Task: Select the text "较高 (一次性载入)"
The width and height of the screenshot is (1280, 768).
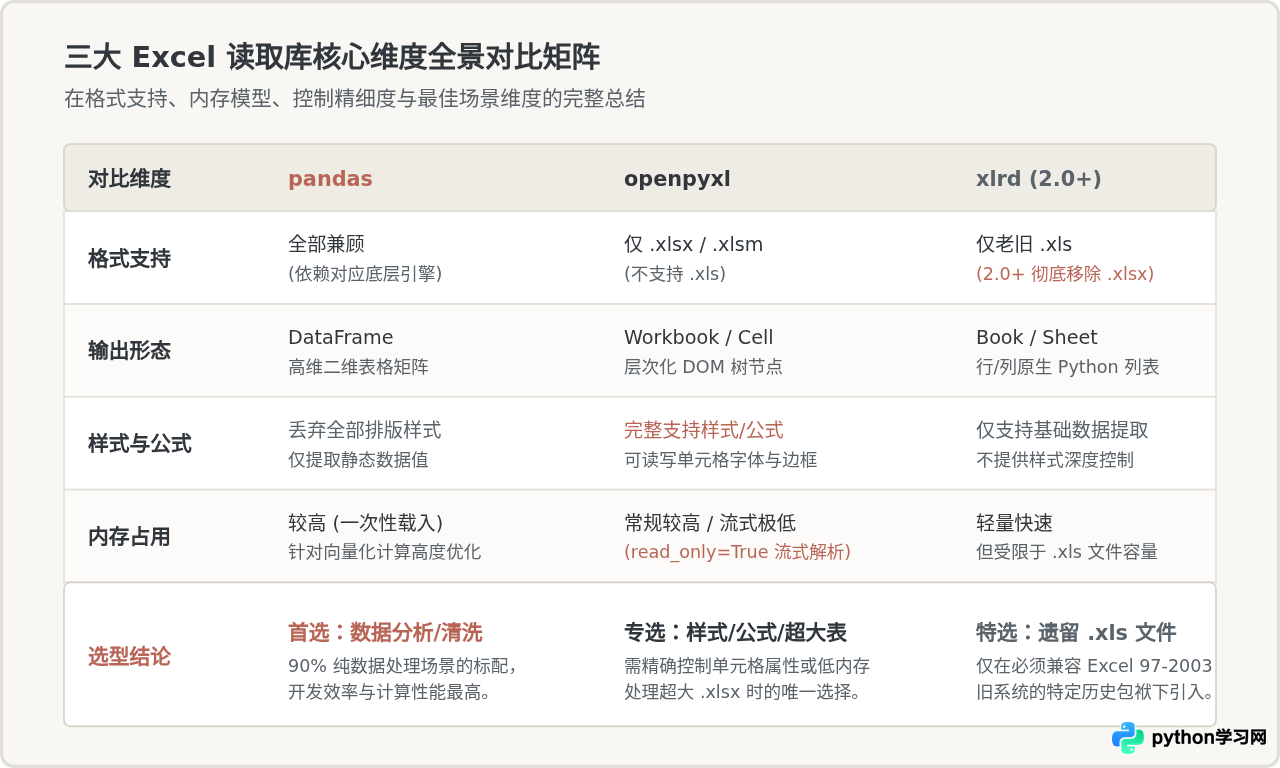Action: (x=366, y=523)
